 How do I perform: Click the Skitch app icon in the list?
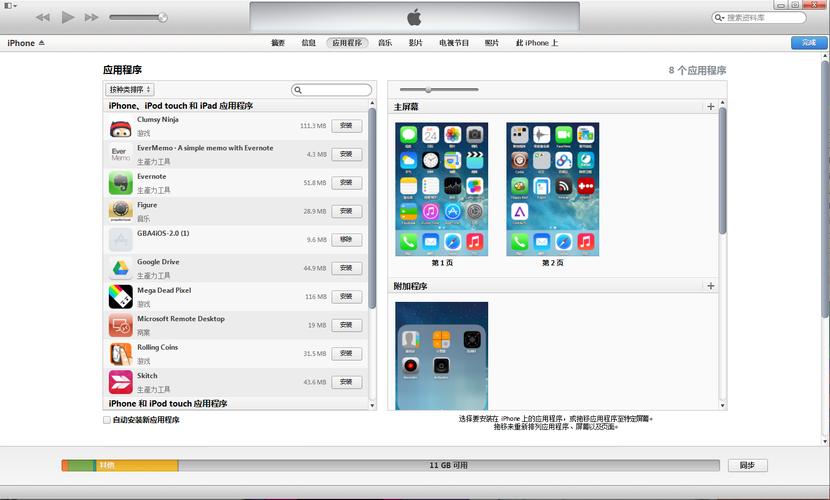pyautogui.click(x=120, y=382)
